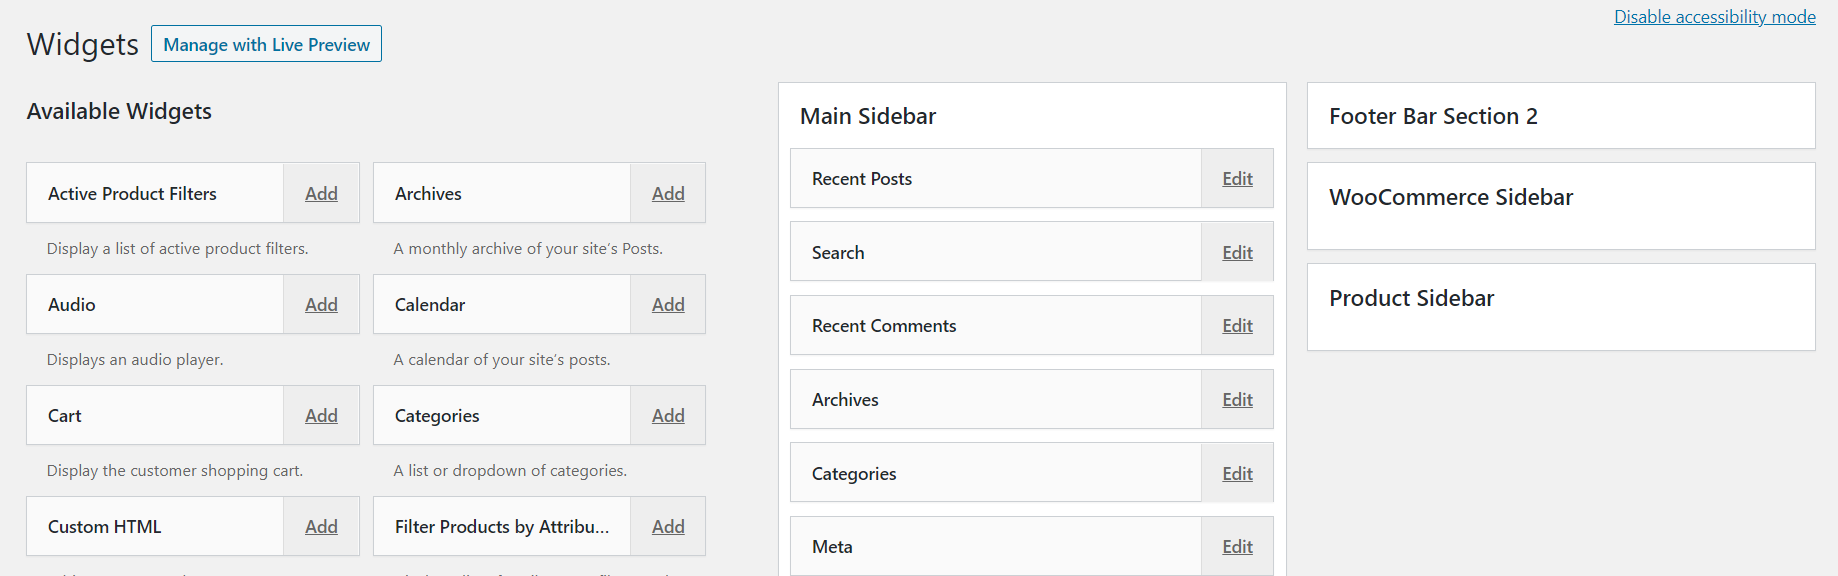Open the Footer Bar Section 2 panel
The height and width of the screenshot is (576, 1838).
coord(1433,116)
